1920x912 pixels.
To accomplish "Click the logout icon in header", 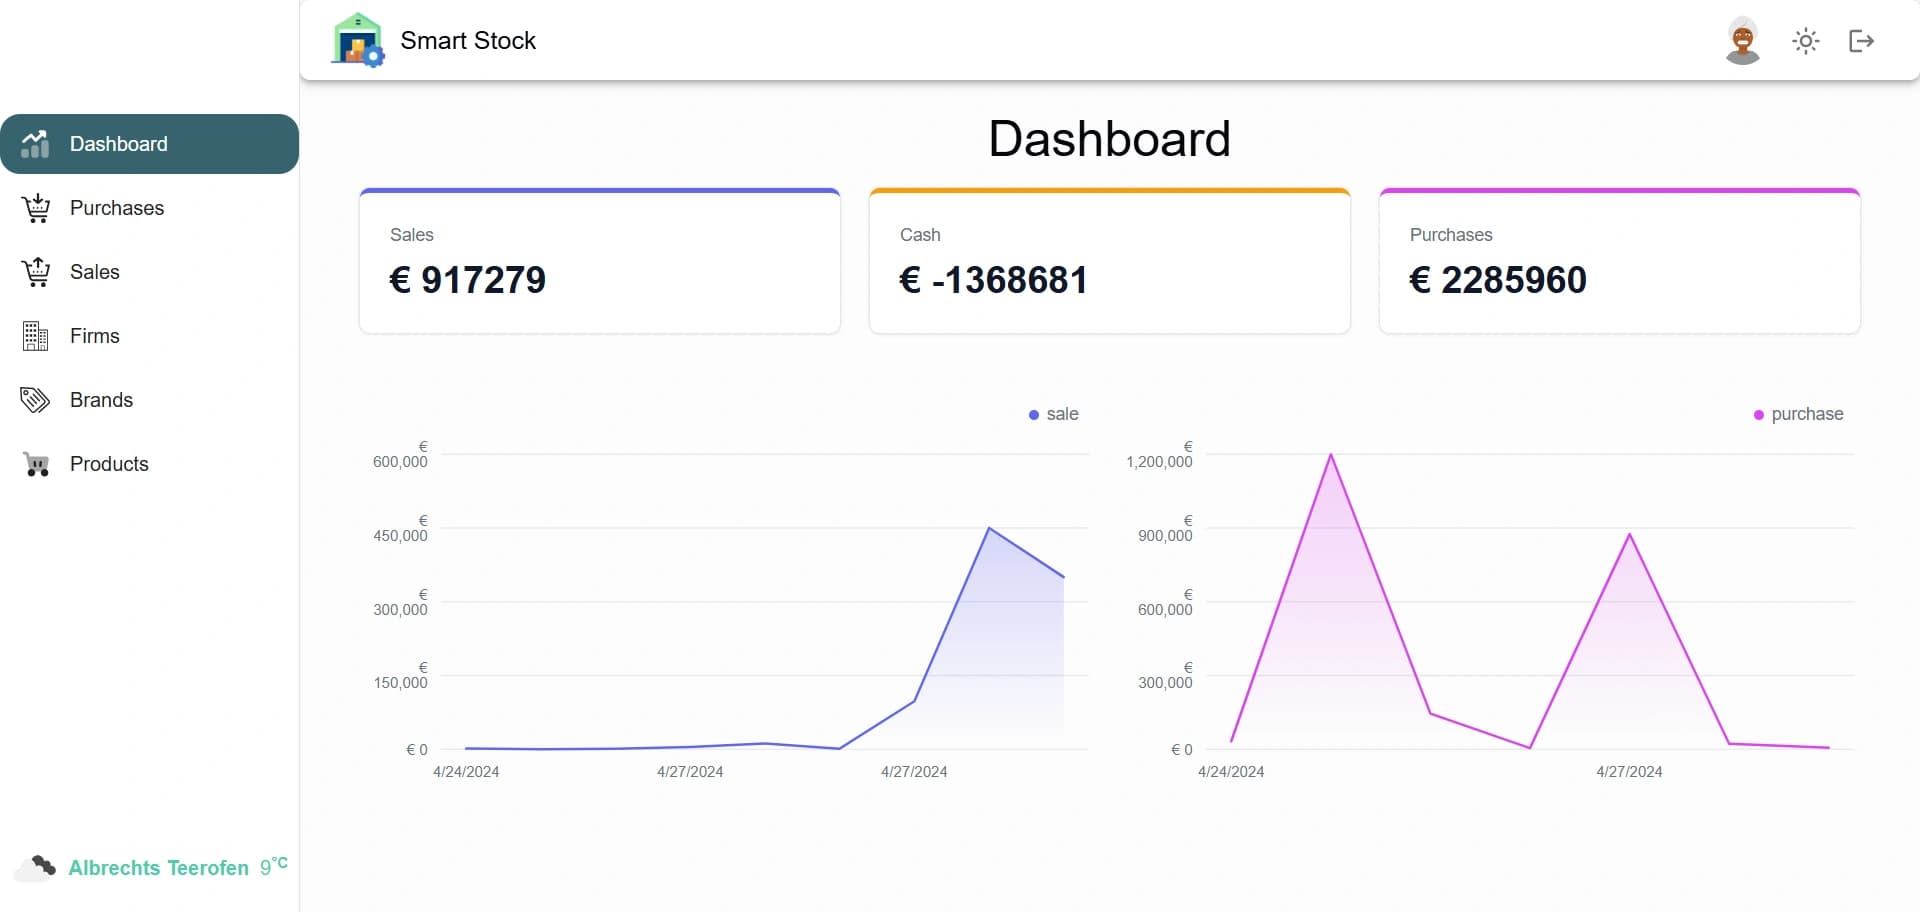I will point(1860,41).
